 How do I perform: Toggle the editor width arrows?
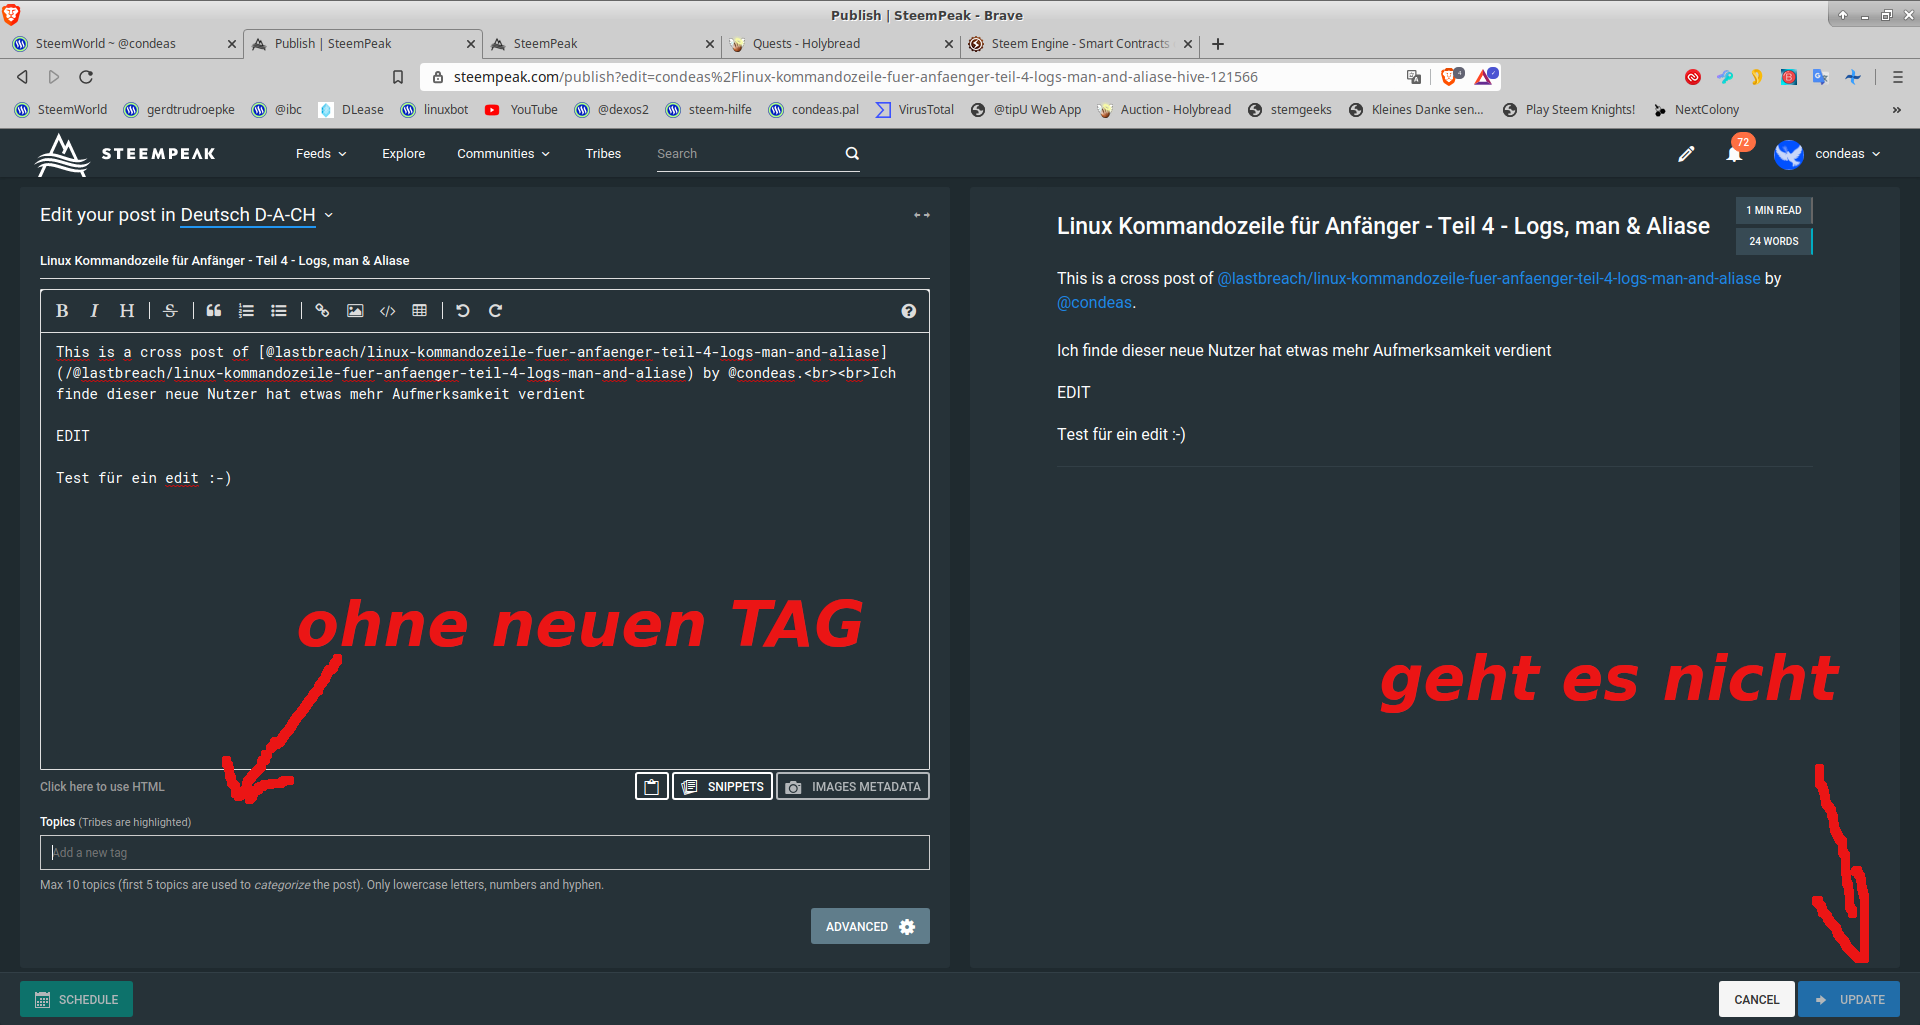point(921,215)
